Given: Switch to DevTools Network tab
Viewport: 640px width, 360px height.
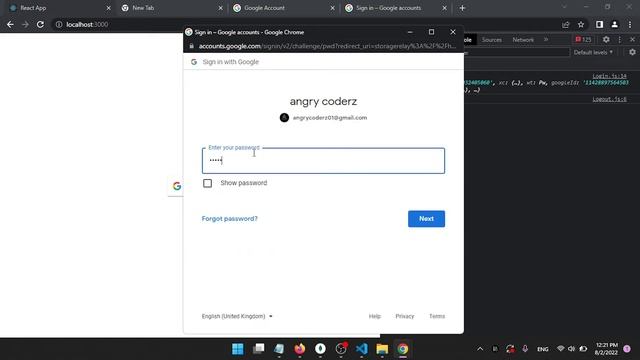Looking at the screenshot, I should [x=523, y=40].
